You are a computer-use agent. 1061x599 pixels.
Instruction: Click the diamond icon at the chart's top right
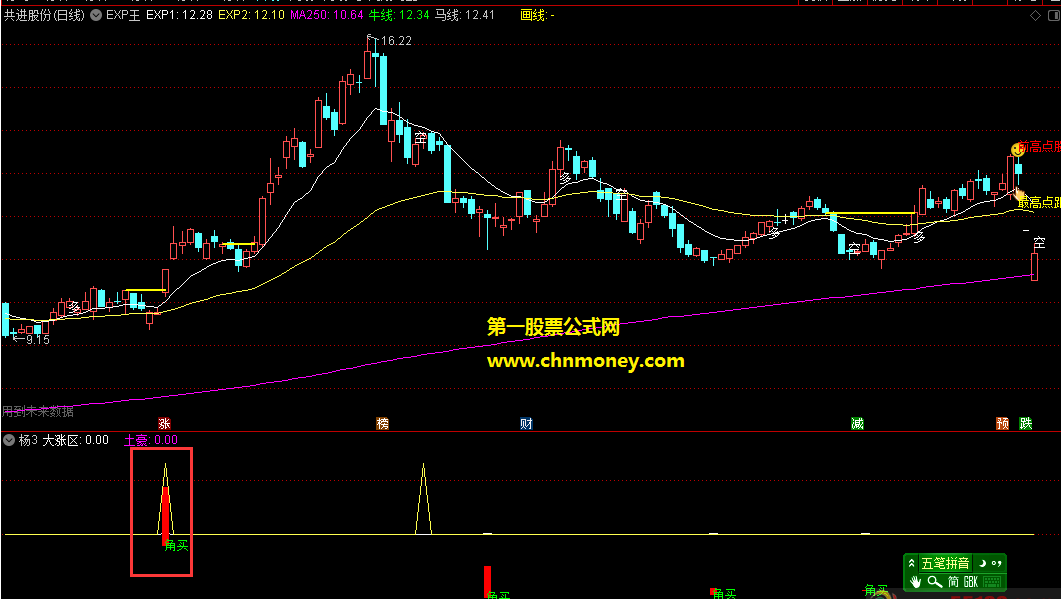tap(1035, 16)
